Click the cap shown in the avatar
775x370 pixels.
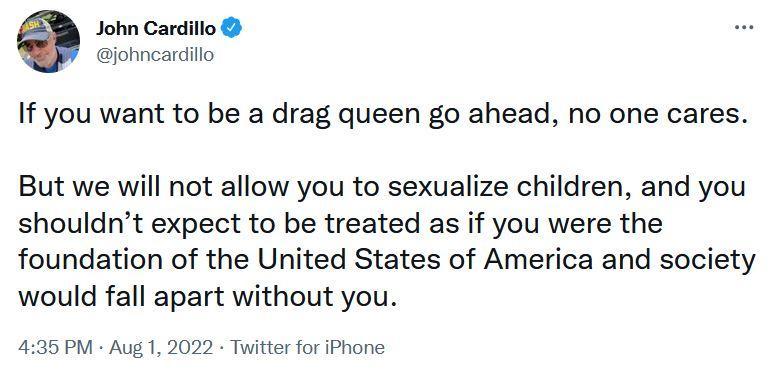click(x=35, y=30)
